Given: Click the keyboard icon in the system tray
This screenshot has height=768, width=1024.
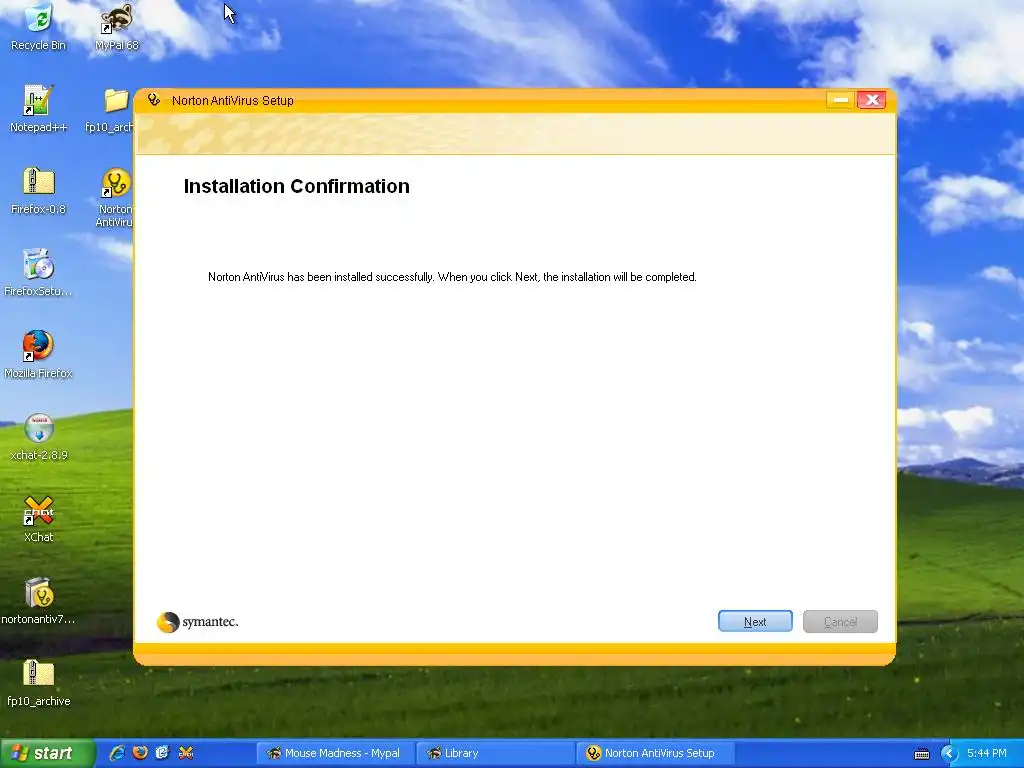Looking at the screenshot, I should coord(921,754).
